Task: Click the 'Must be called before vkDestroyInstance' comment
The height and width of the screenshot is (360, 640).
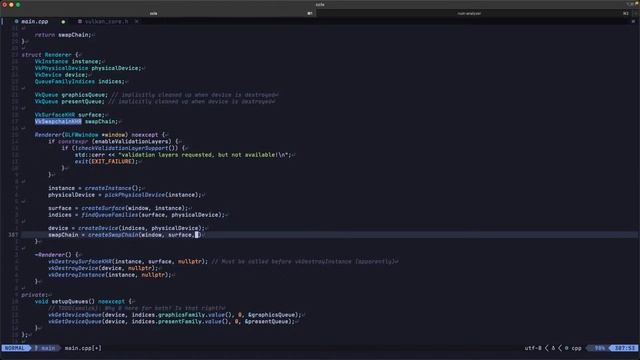Action: point(304,261)
